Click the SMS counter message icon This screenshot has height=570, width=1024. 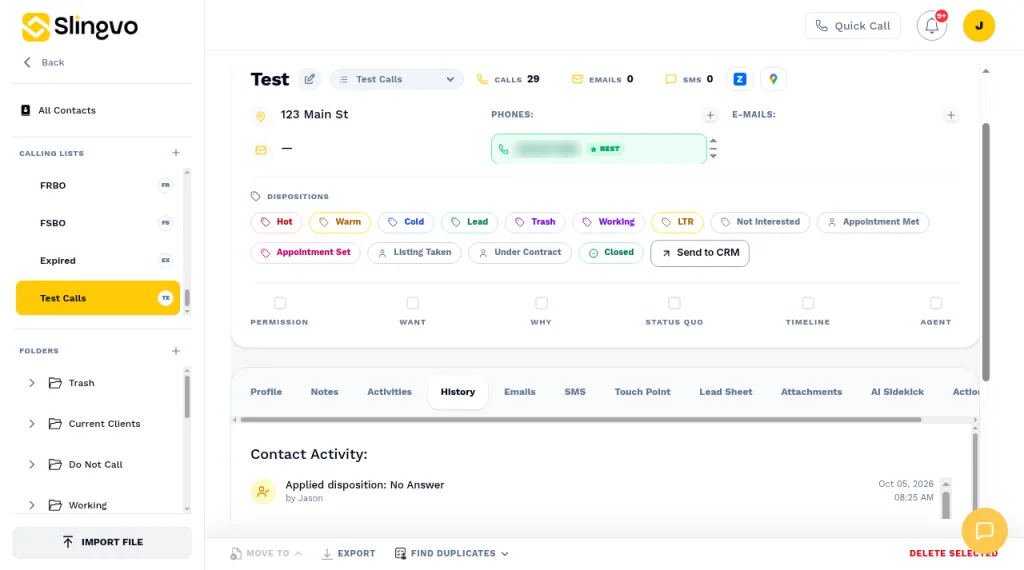[x=671, y=79]
